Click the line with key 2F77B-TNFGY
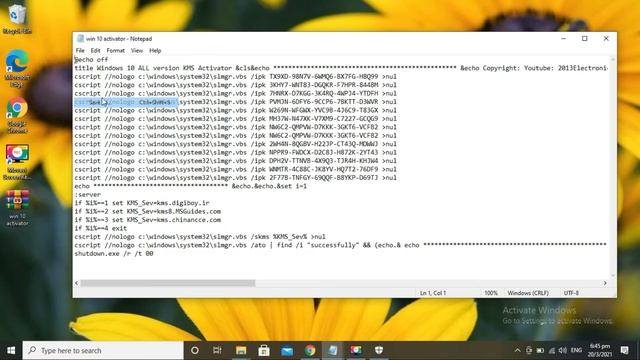The image size is (640, 360). pyautogui.click(x=235, y=178)
